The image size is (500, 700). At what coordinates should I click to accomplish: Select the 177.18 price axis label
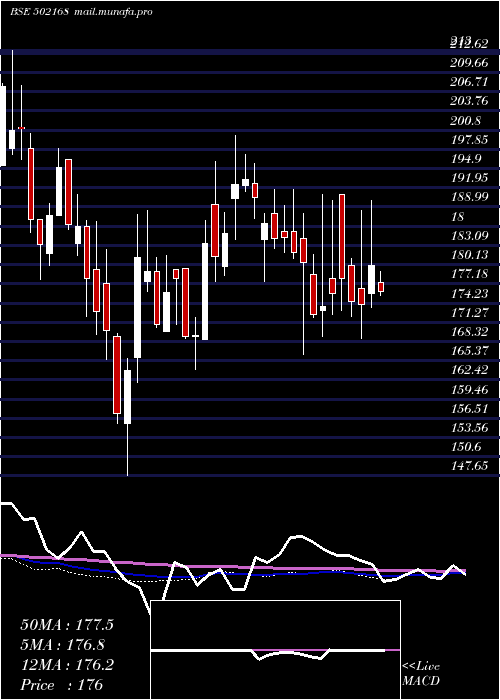469,274
